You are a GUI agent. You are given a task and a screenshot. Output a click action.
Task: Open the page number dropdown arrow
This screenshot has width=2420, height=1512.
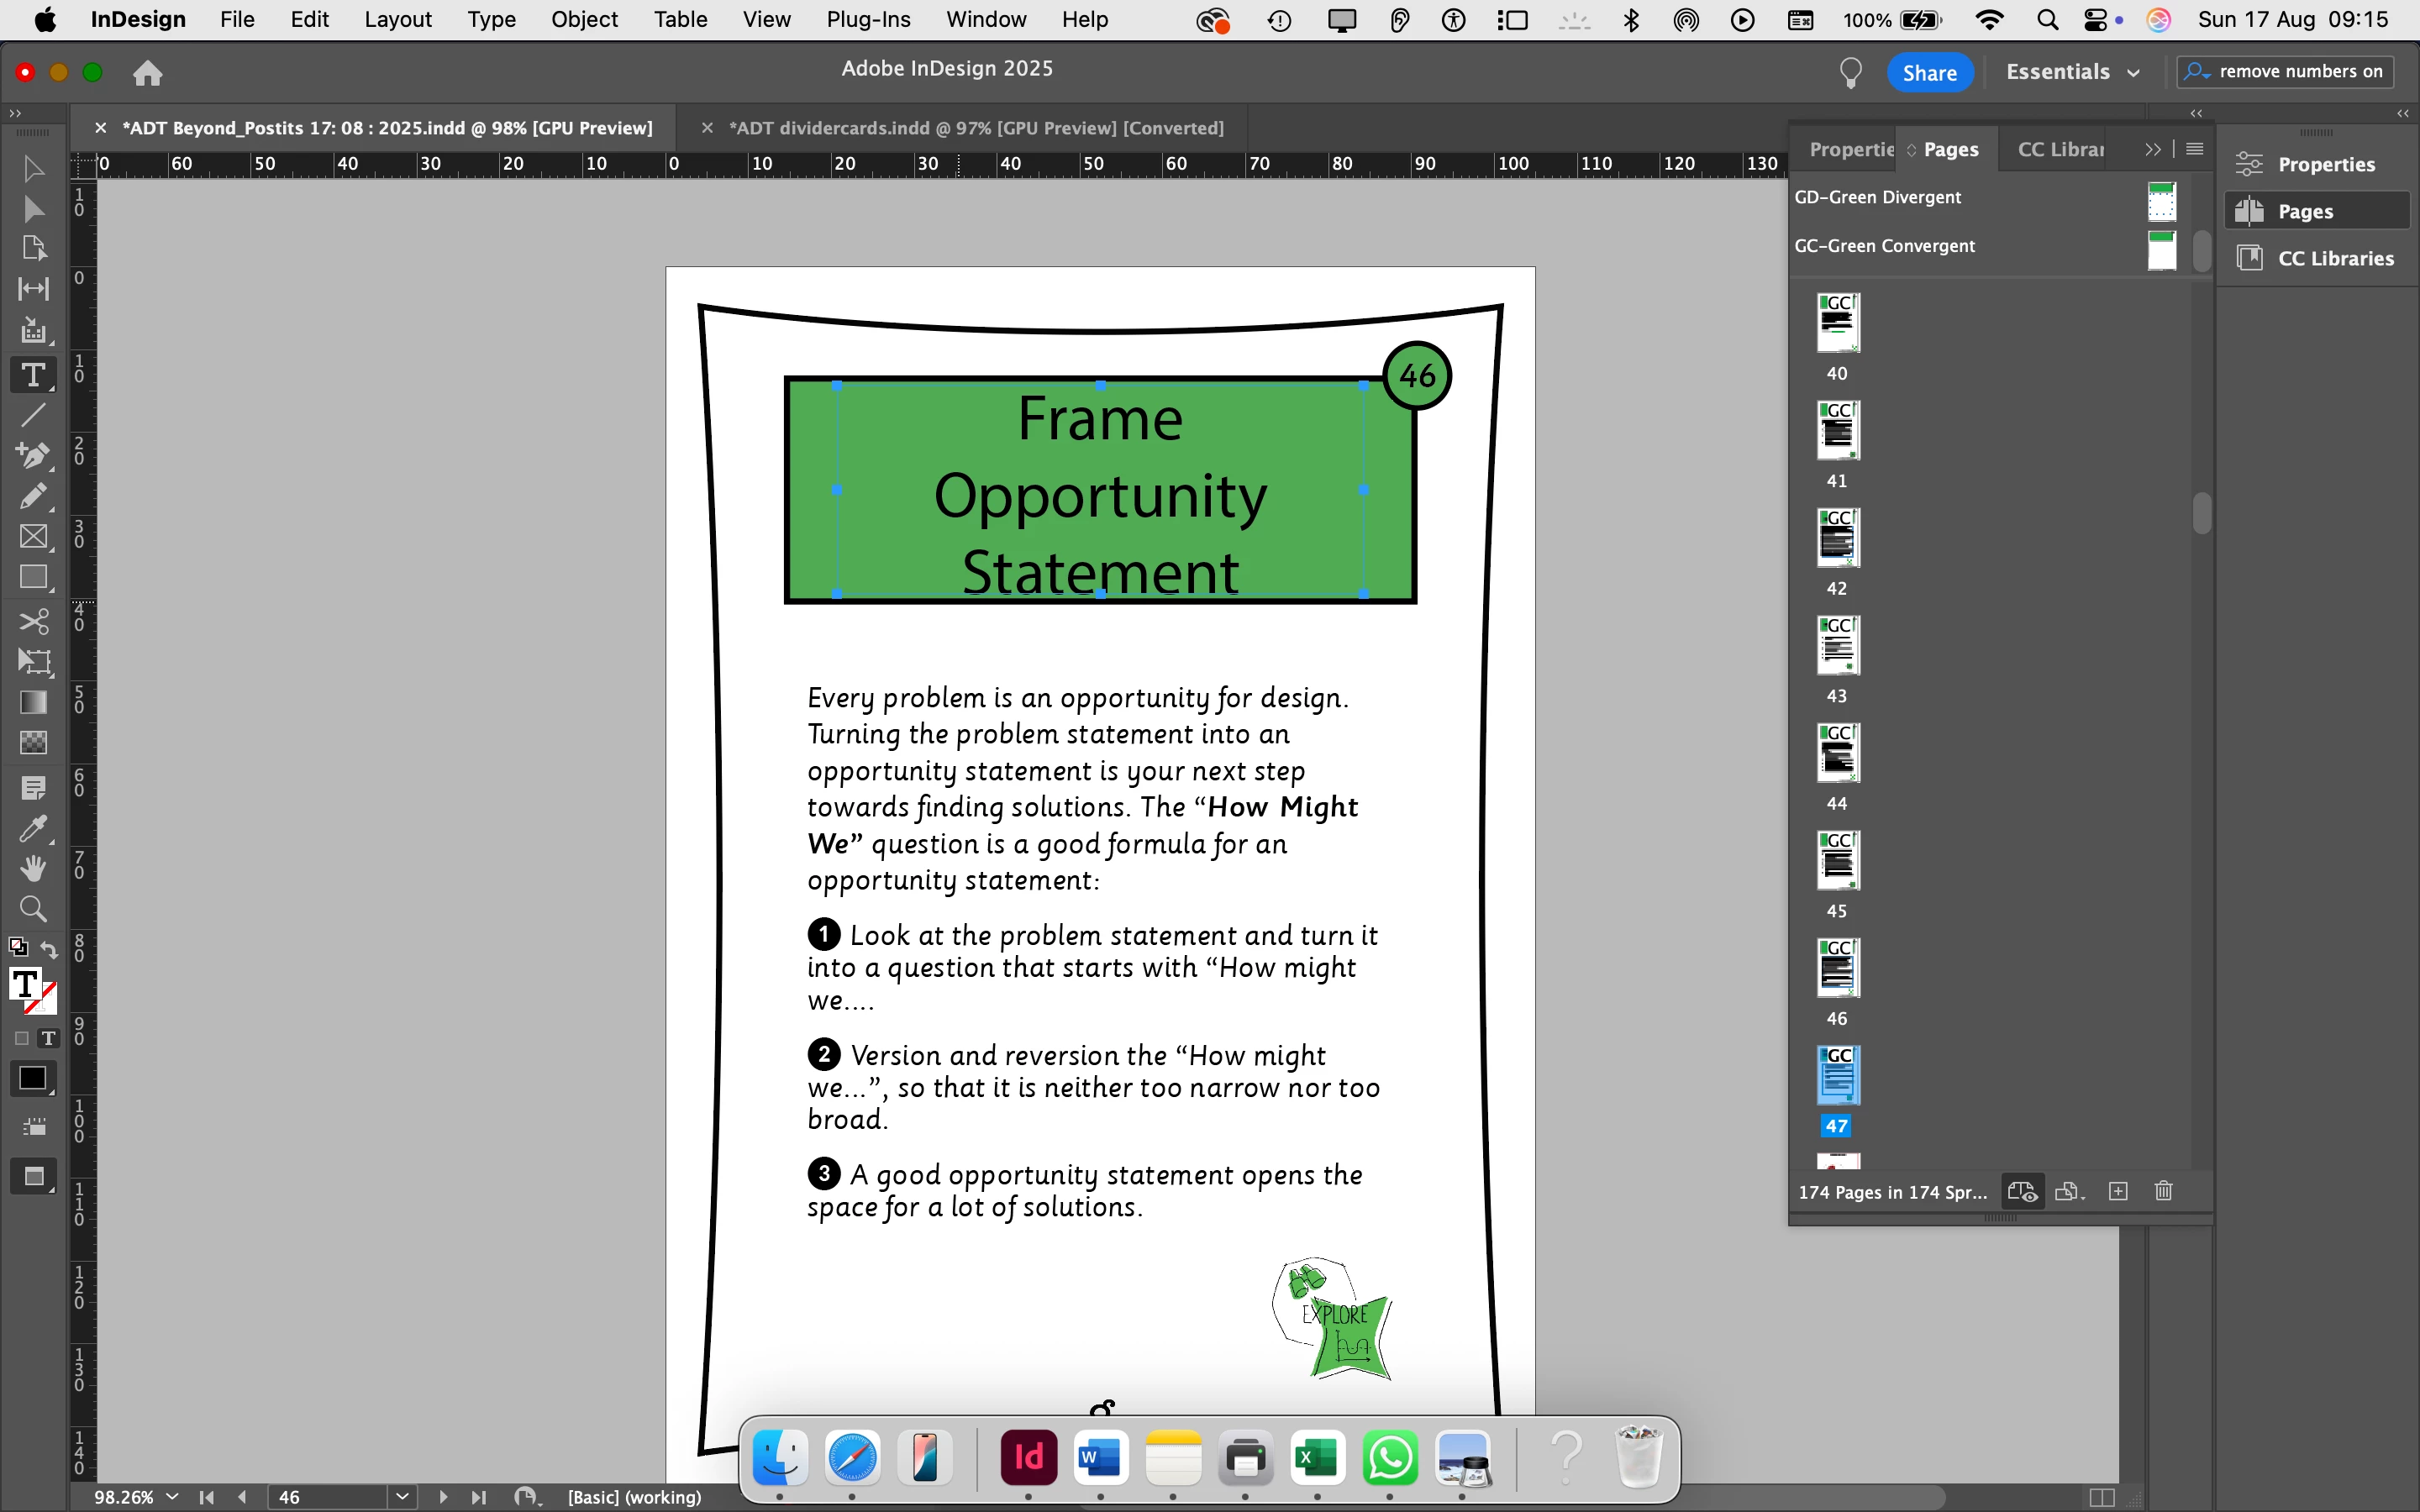click(402, 1497)
